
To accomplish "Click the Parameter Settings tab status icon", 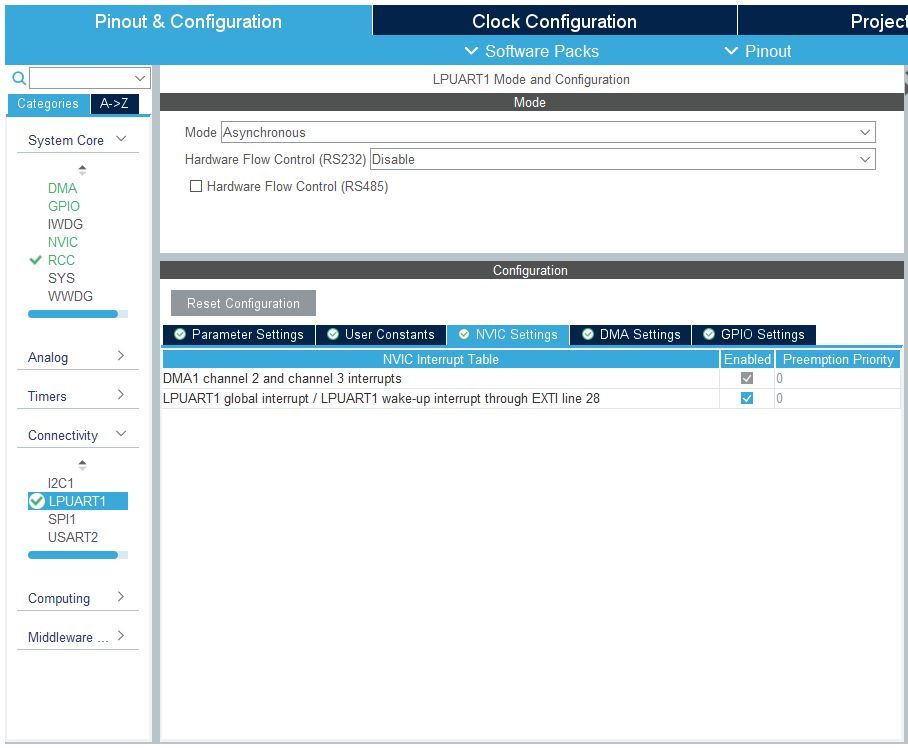I will (180, 334).
